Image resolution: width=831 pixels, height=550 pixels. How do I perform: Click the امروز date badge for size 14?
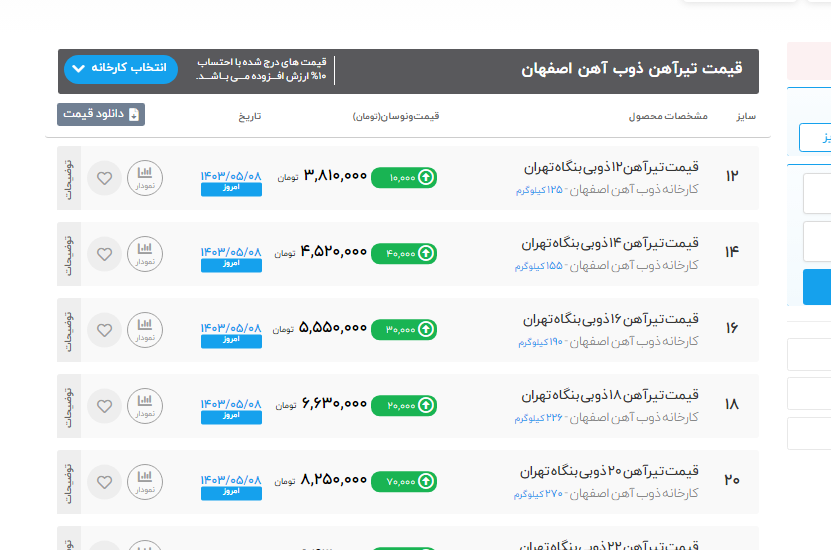pos(231,266)
